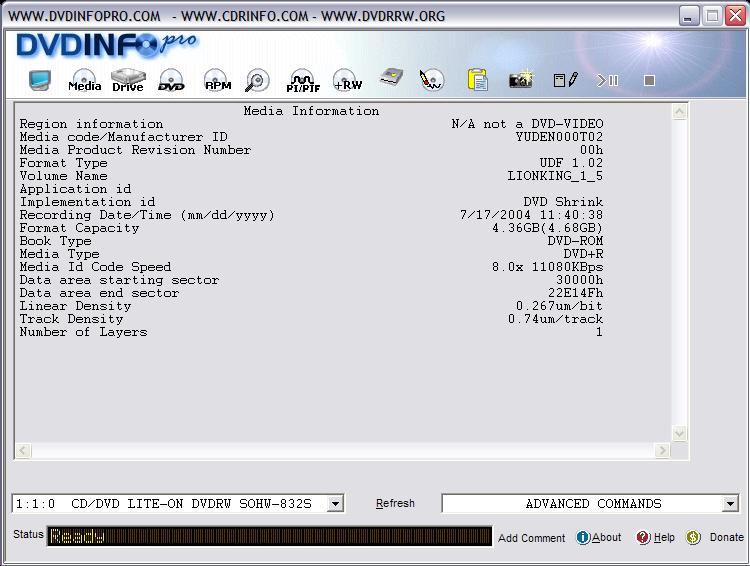This screenshot has width=750, height=566.
Task: Click the vertical scrollbar down arrow
Action: tap(679, 433)
